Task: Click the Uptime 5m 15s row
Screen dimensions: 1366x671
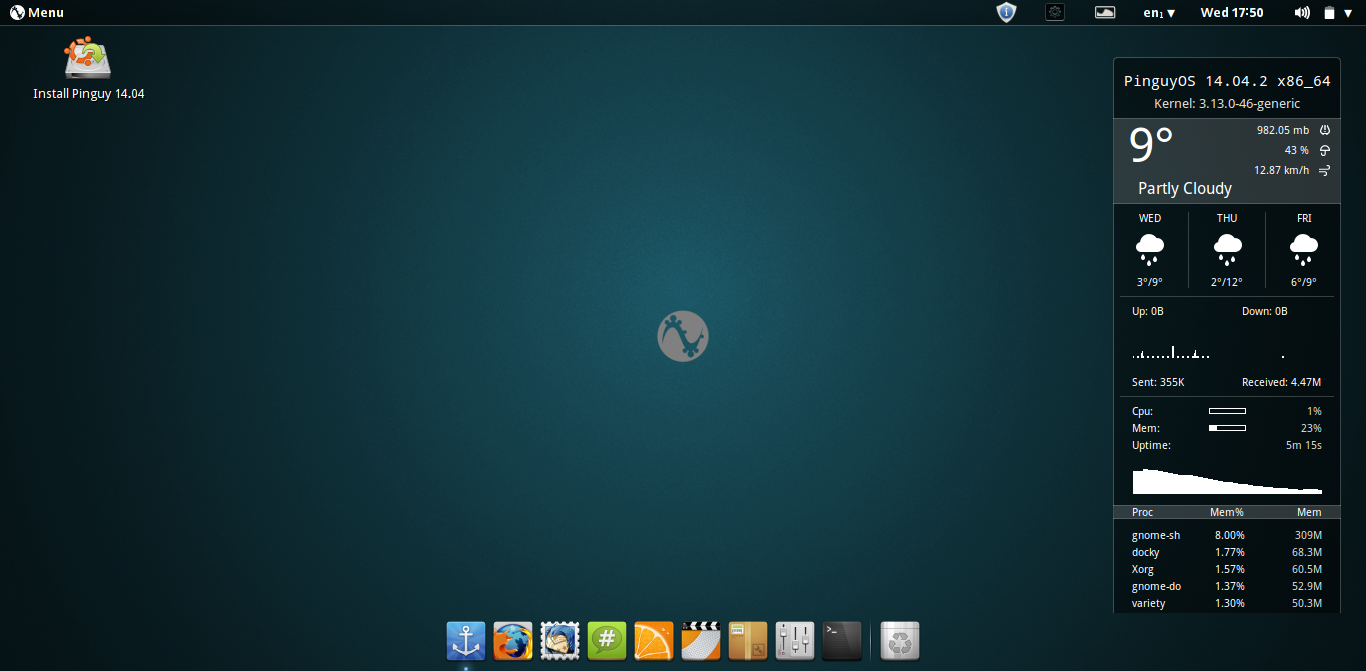Action: pos(1227,445)
